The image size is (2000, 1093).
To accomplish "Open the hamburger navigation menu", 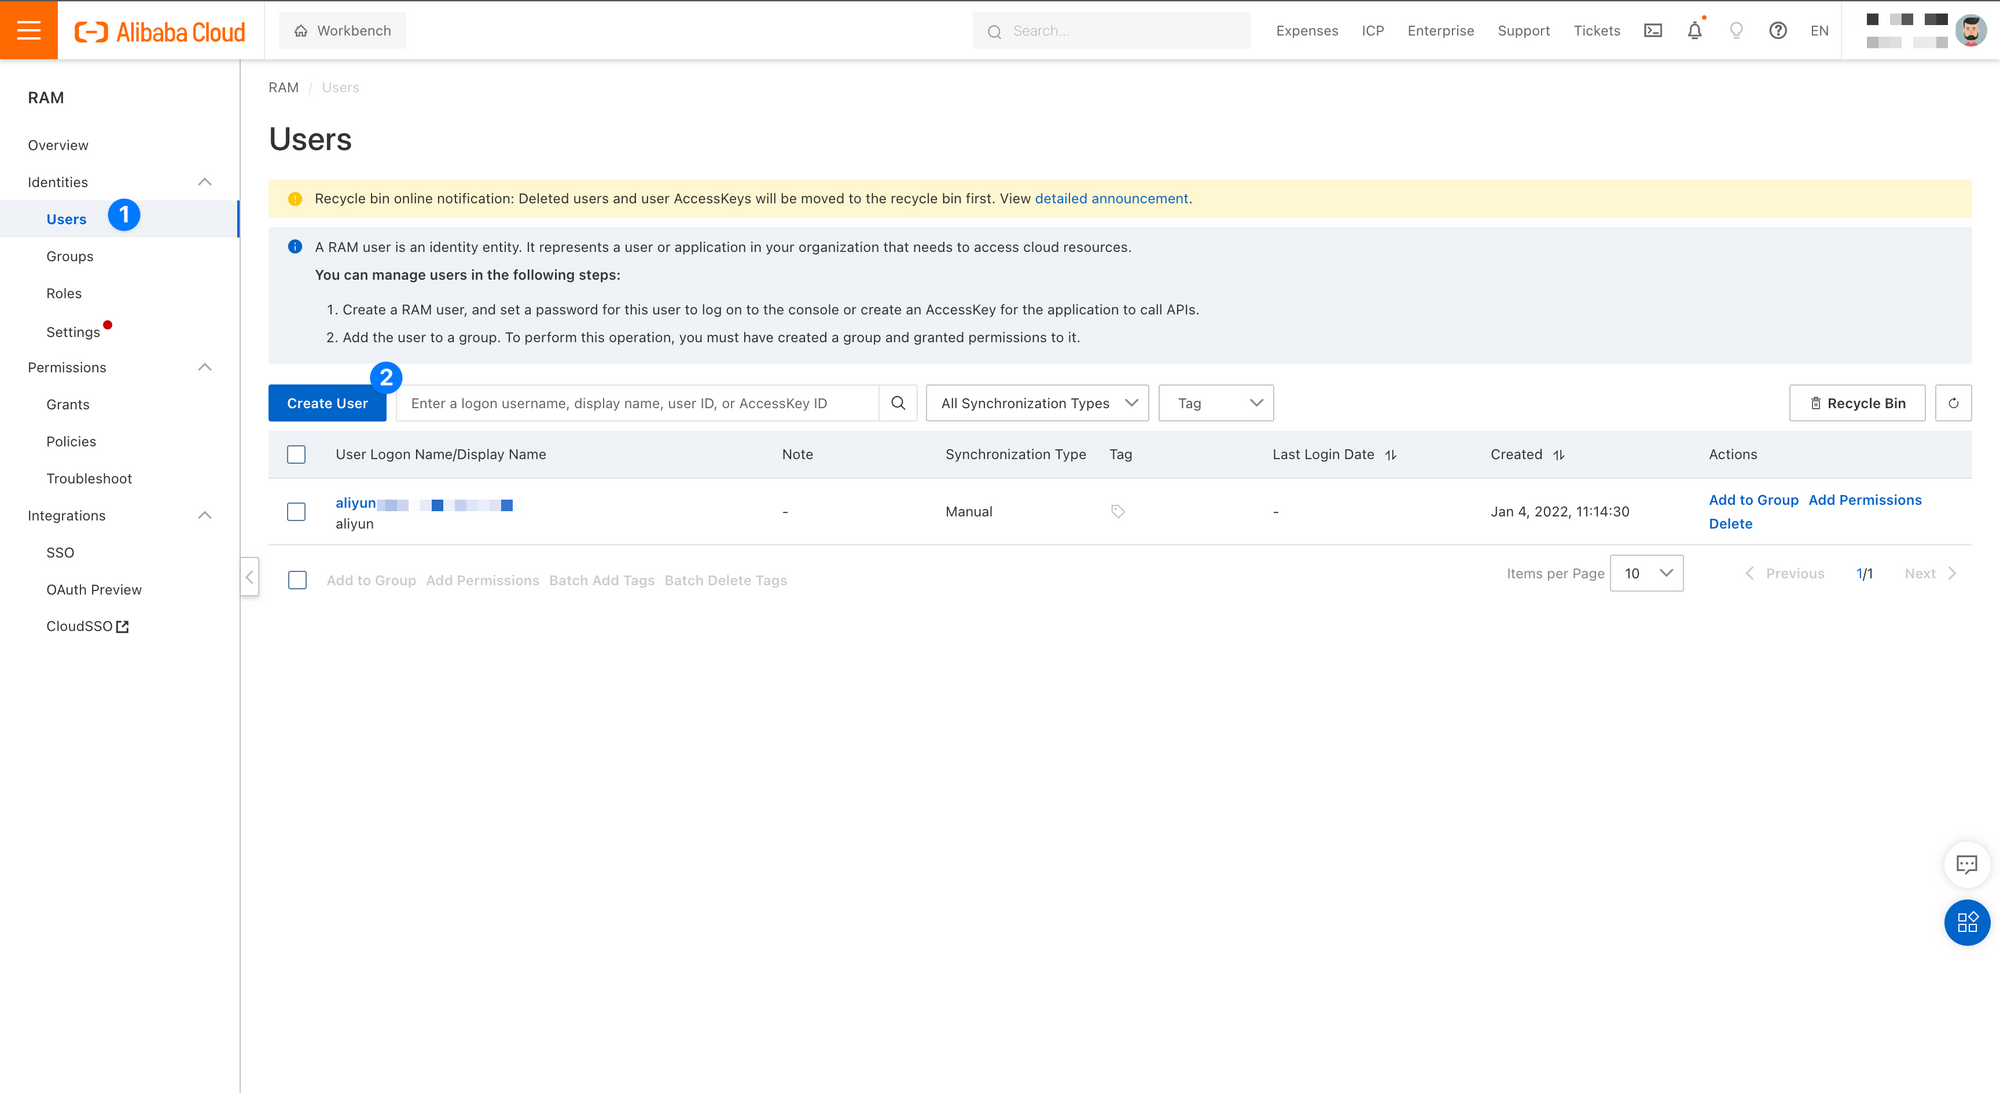I will [x=29, y=30].
